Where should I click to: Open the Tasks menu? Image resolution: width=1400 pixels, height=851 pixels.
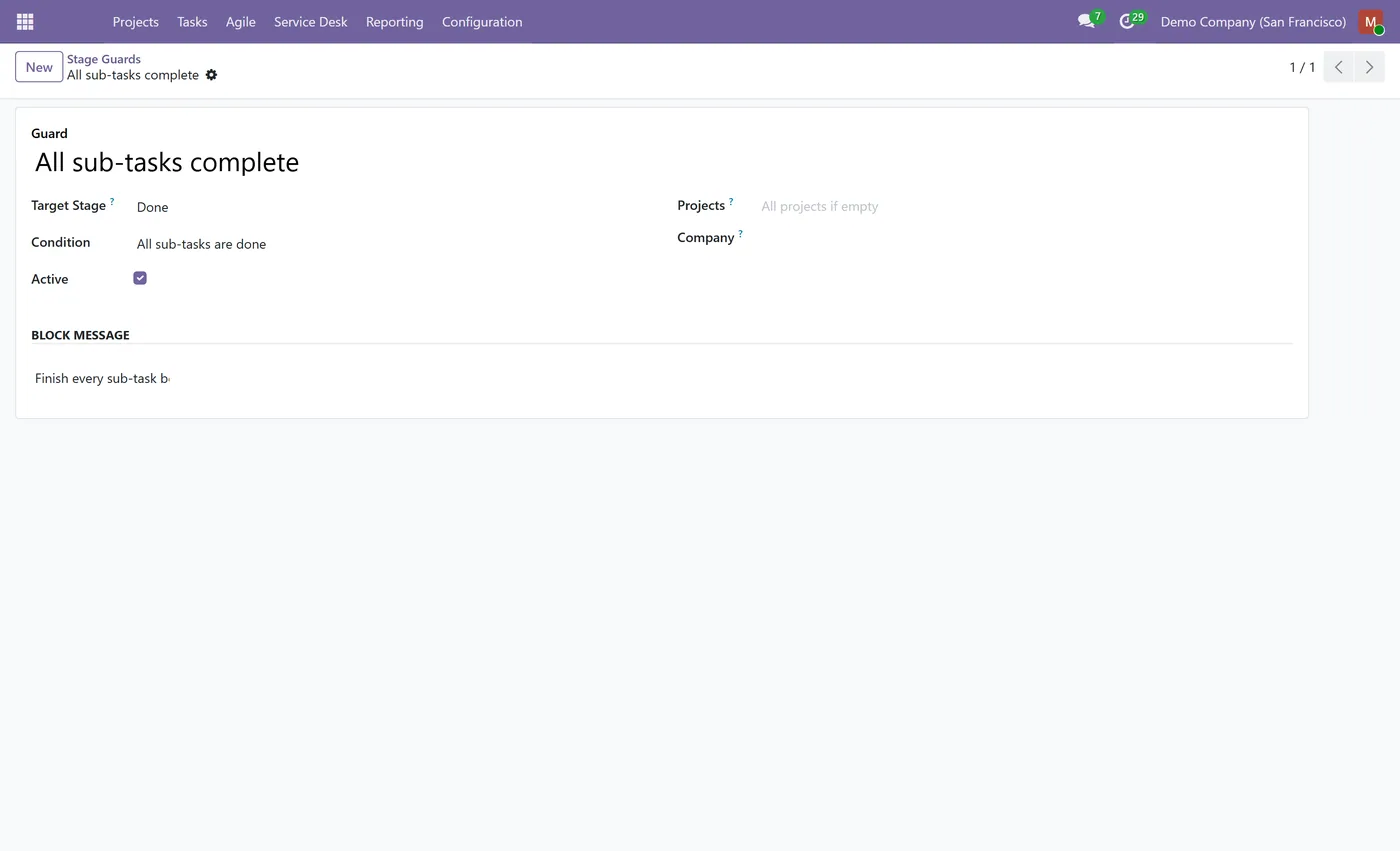pyautogui.click(x=192, y=22)
